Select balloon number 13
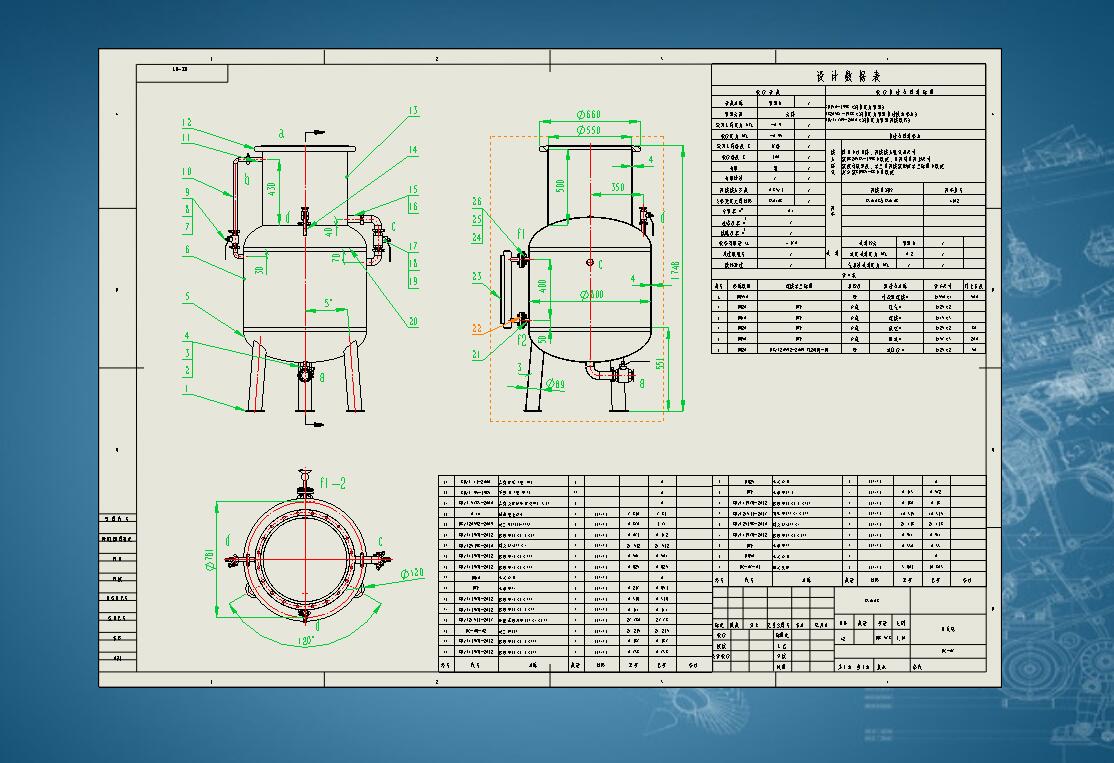This screenshot has height=763, width=1114. [413, 111]
